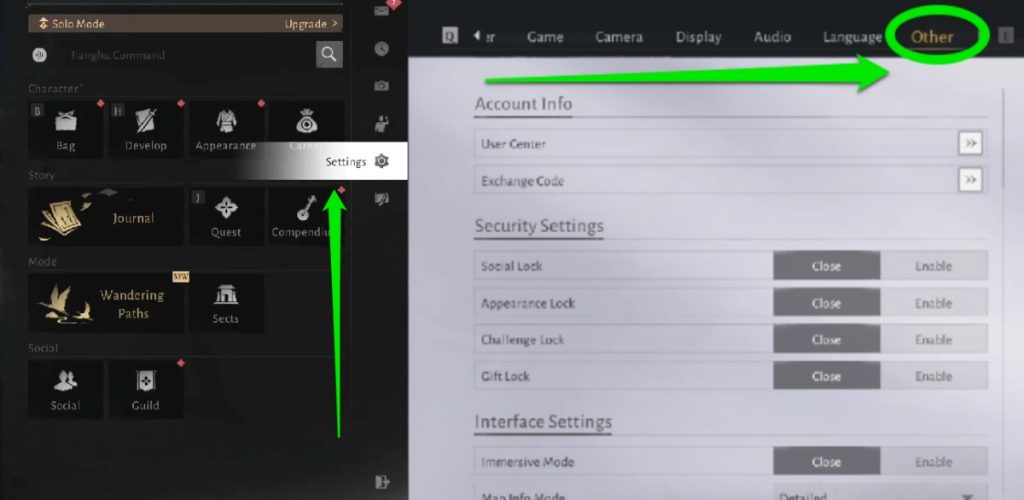Switch to the Camera settings tab
The width and height of the screenshot is (1024, 500).
tap(619, 37)
